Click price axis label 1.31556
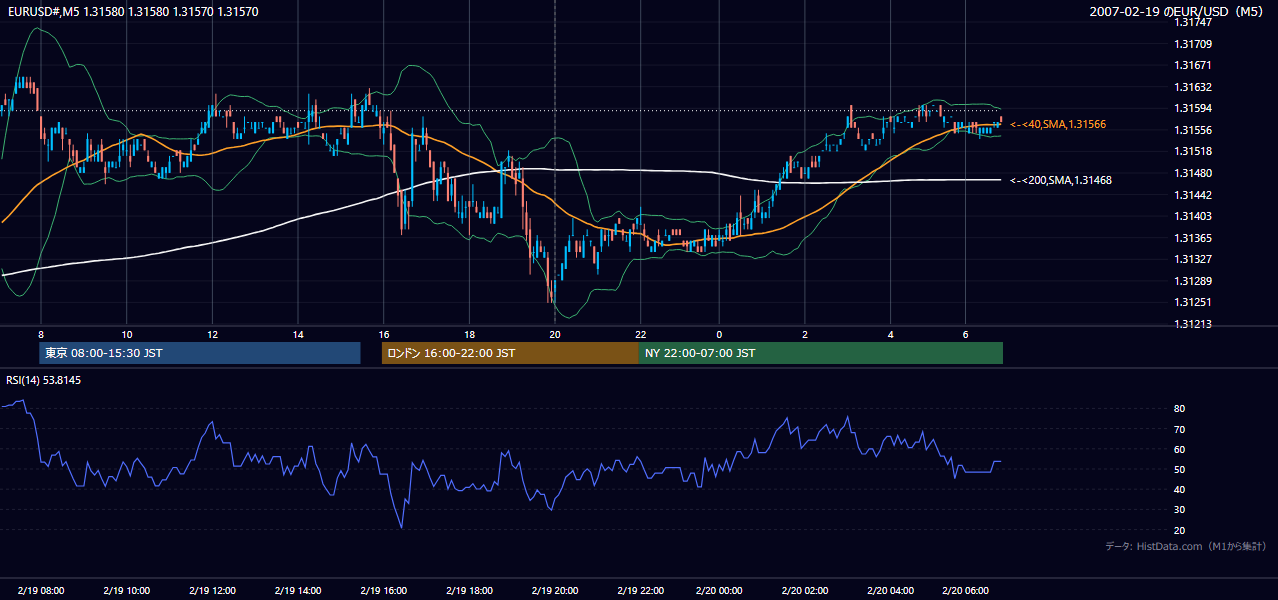The height and width of the screenshot is (600, 1278). (x=1194, y=130)
